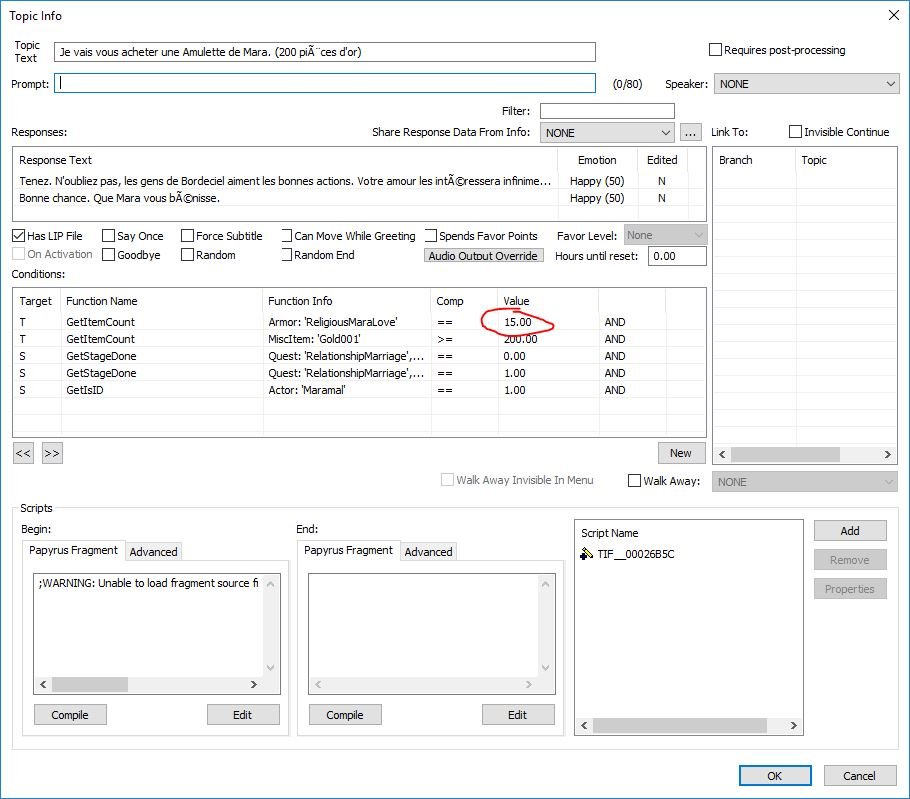The height and width of the screenshot is (799, 910).
Task: Switch to Advanced tab under Begin script
Action: click(x=154, y=552)
